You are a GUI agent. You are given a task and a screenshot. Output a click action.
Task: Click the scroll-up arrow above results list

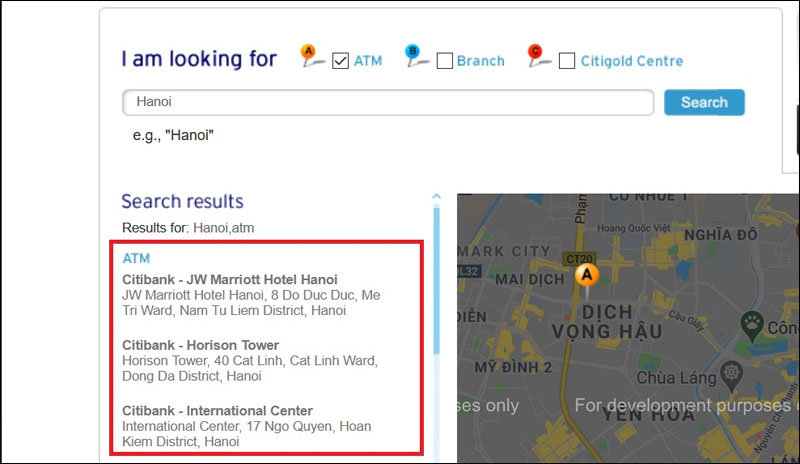[x=436, y=197]
